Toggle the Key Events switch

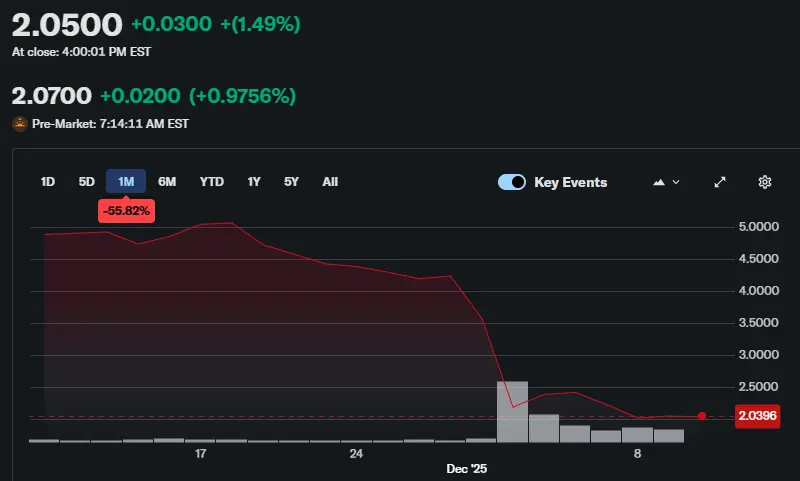(512, 182)
